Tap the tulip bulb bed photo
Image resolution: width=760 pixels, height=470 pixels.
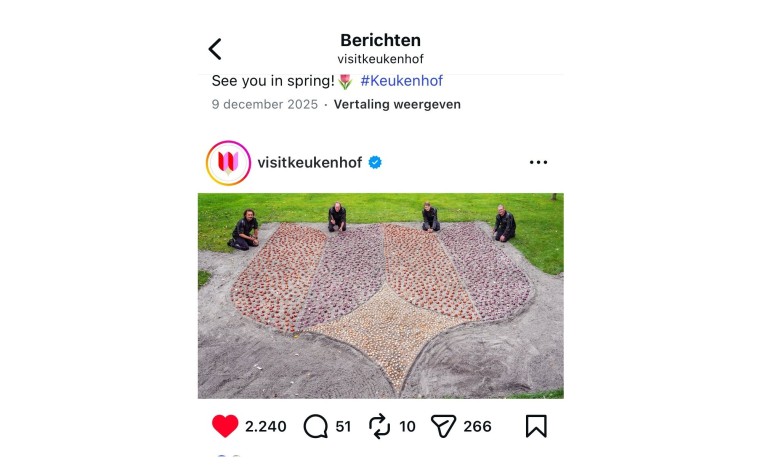pos(380,296)
